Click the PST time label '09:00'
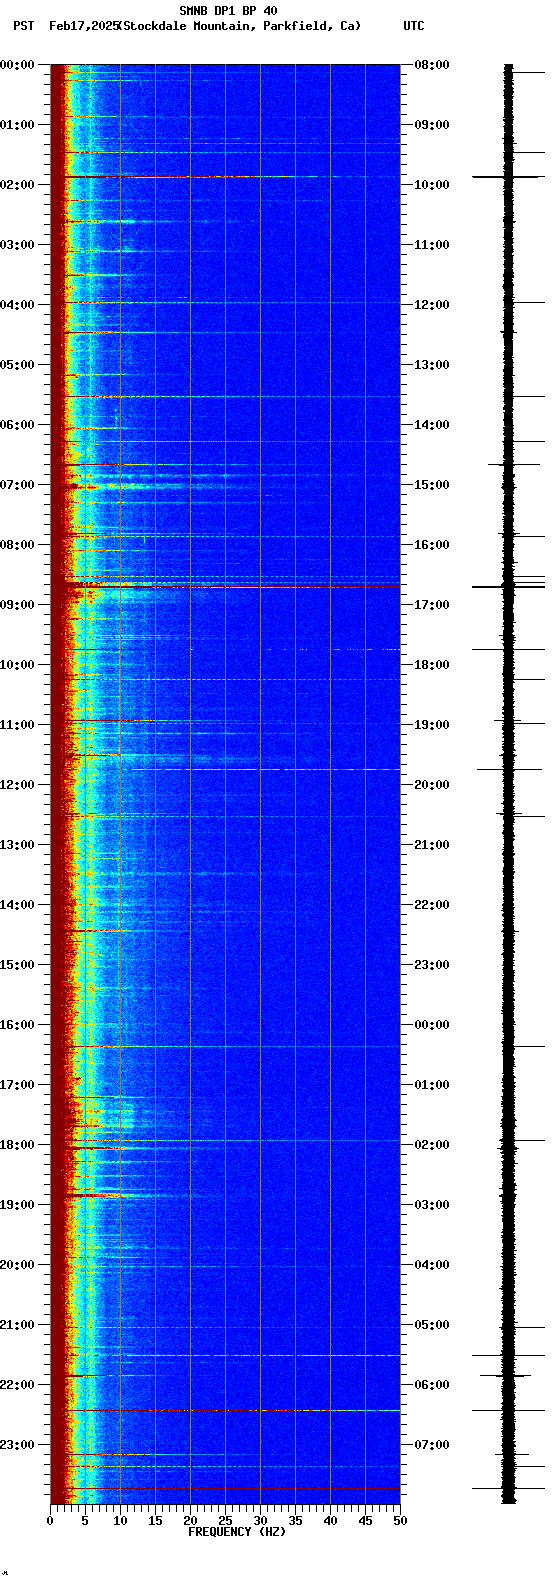 click(x=18, y=605)
